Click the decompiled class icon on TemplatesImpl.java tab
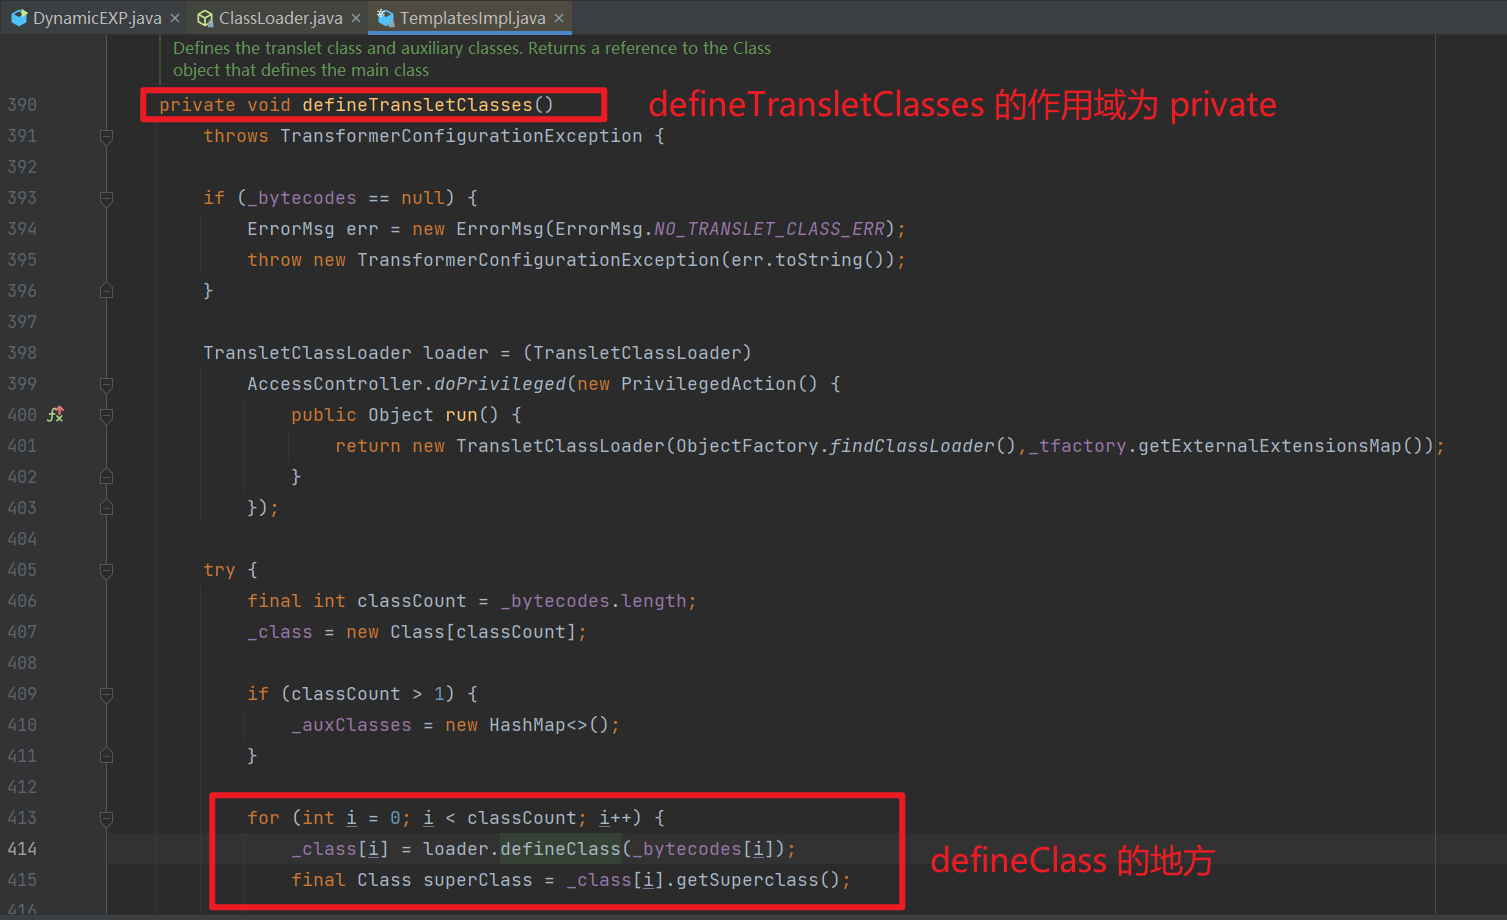This screenshot has height=920, width=1507. pyautogui.click(x=385, y=17)
